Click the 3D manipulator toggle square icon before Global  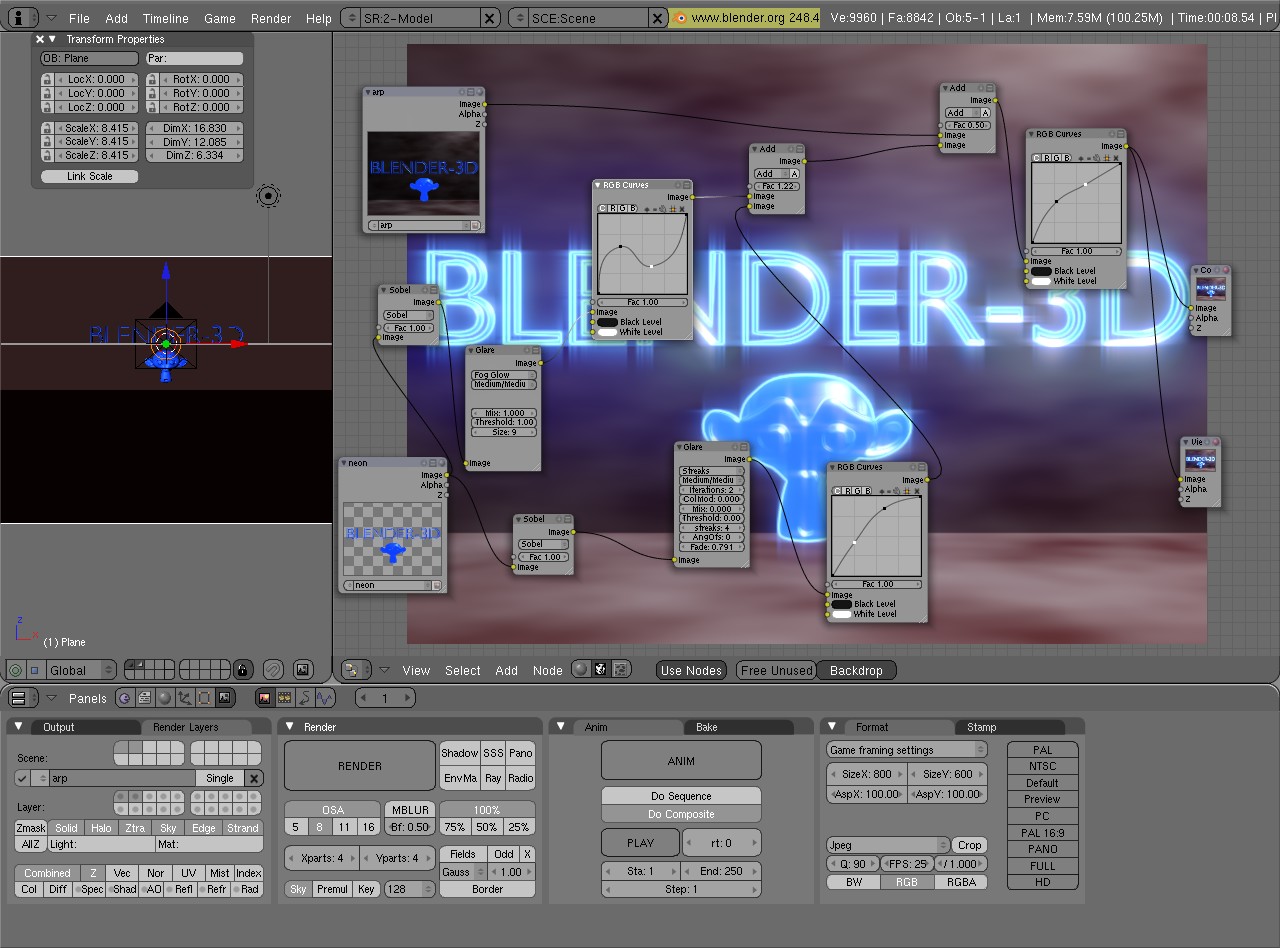(x=35, y=669)
